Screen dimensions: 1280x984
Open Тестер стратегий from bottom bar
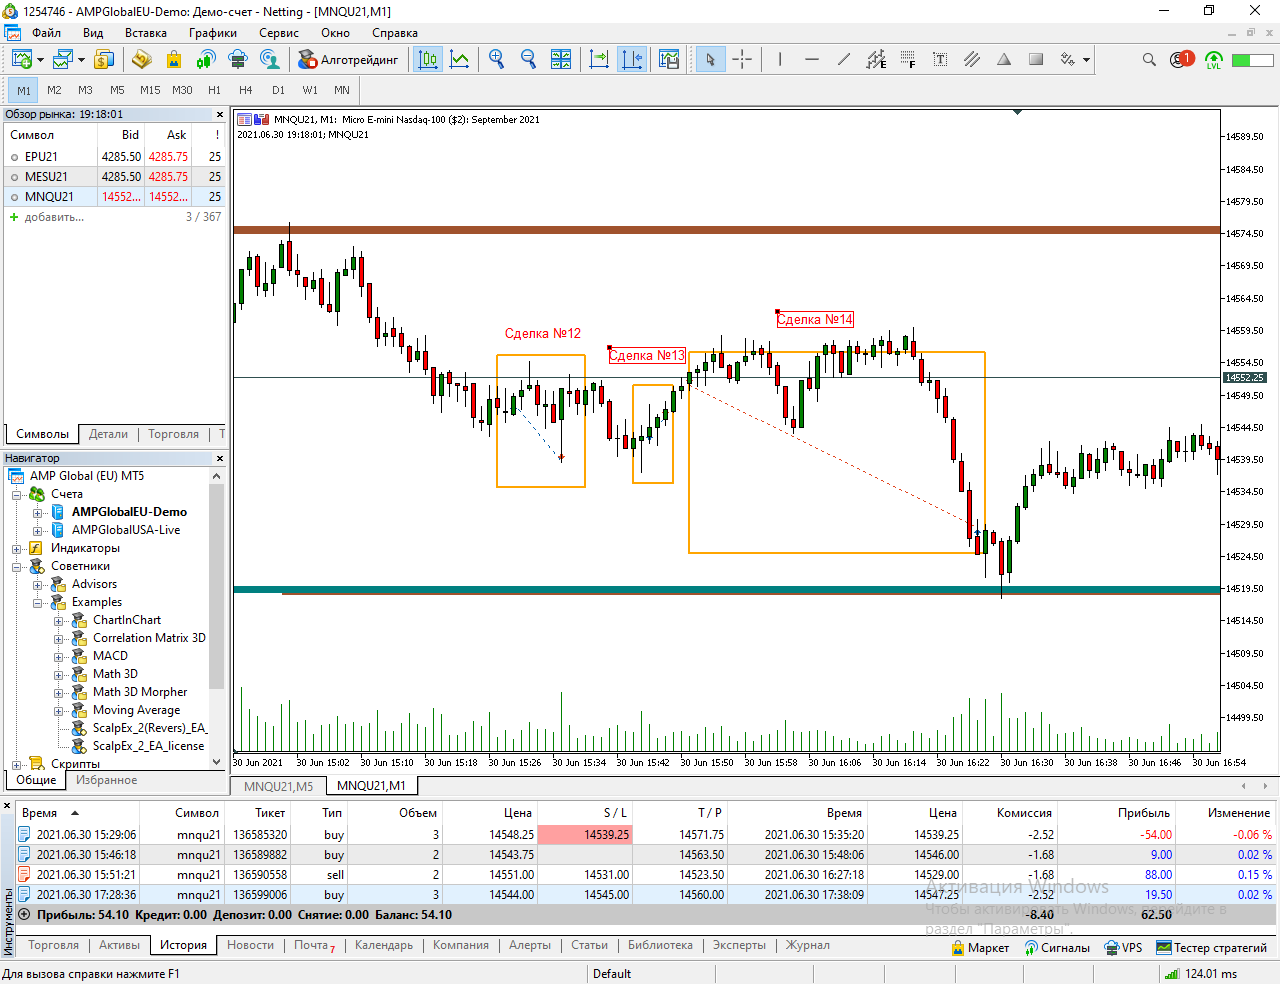click(1211, 948)
